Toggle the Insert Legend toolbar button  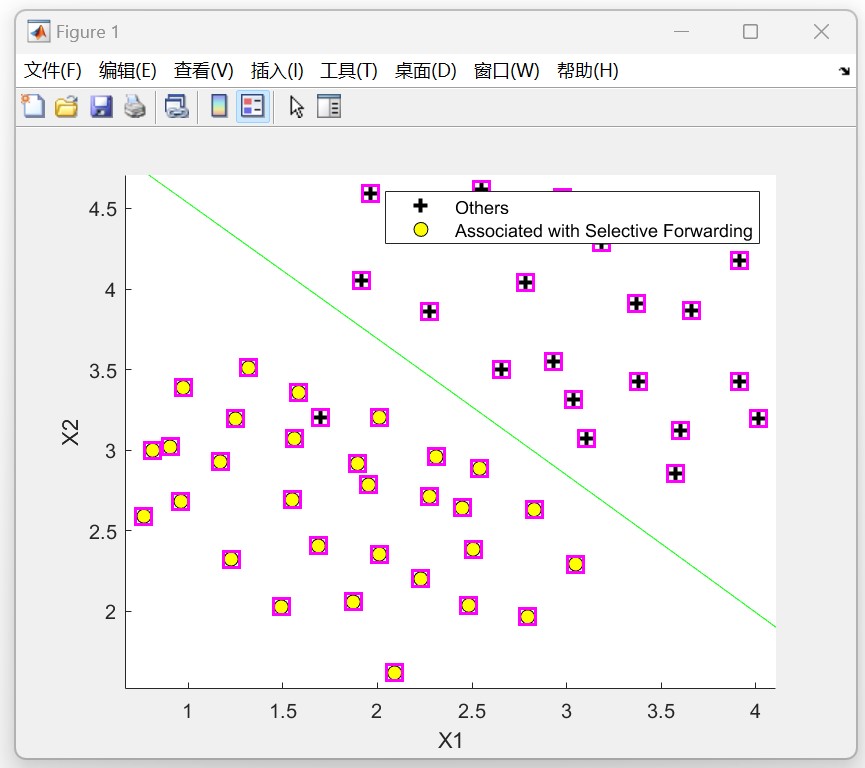coord(253,106)
